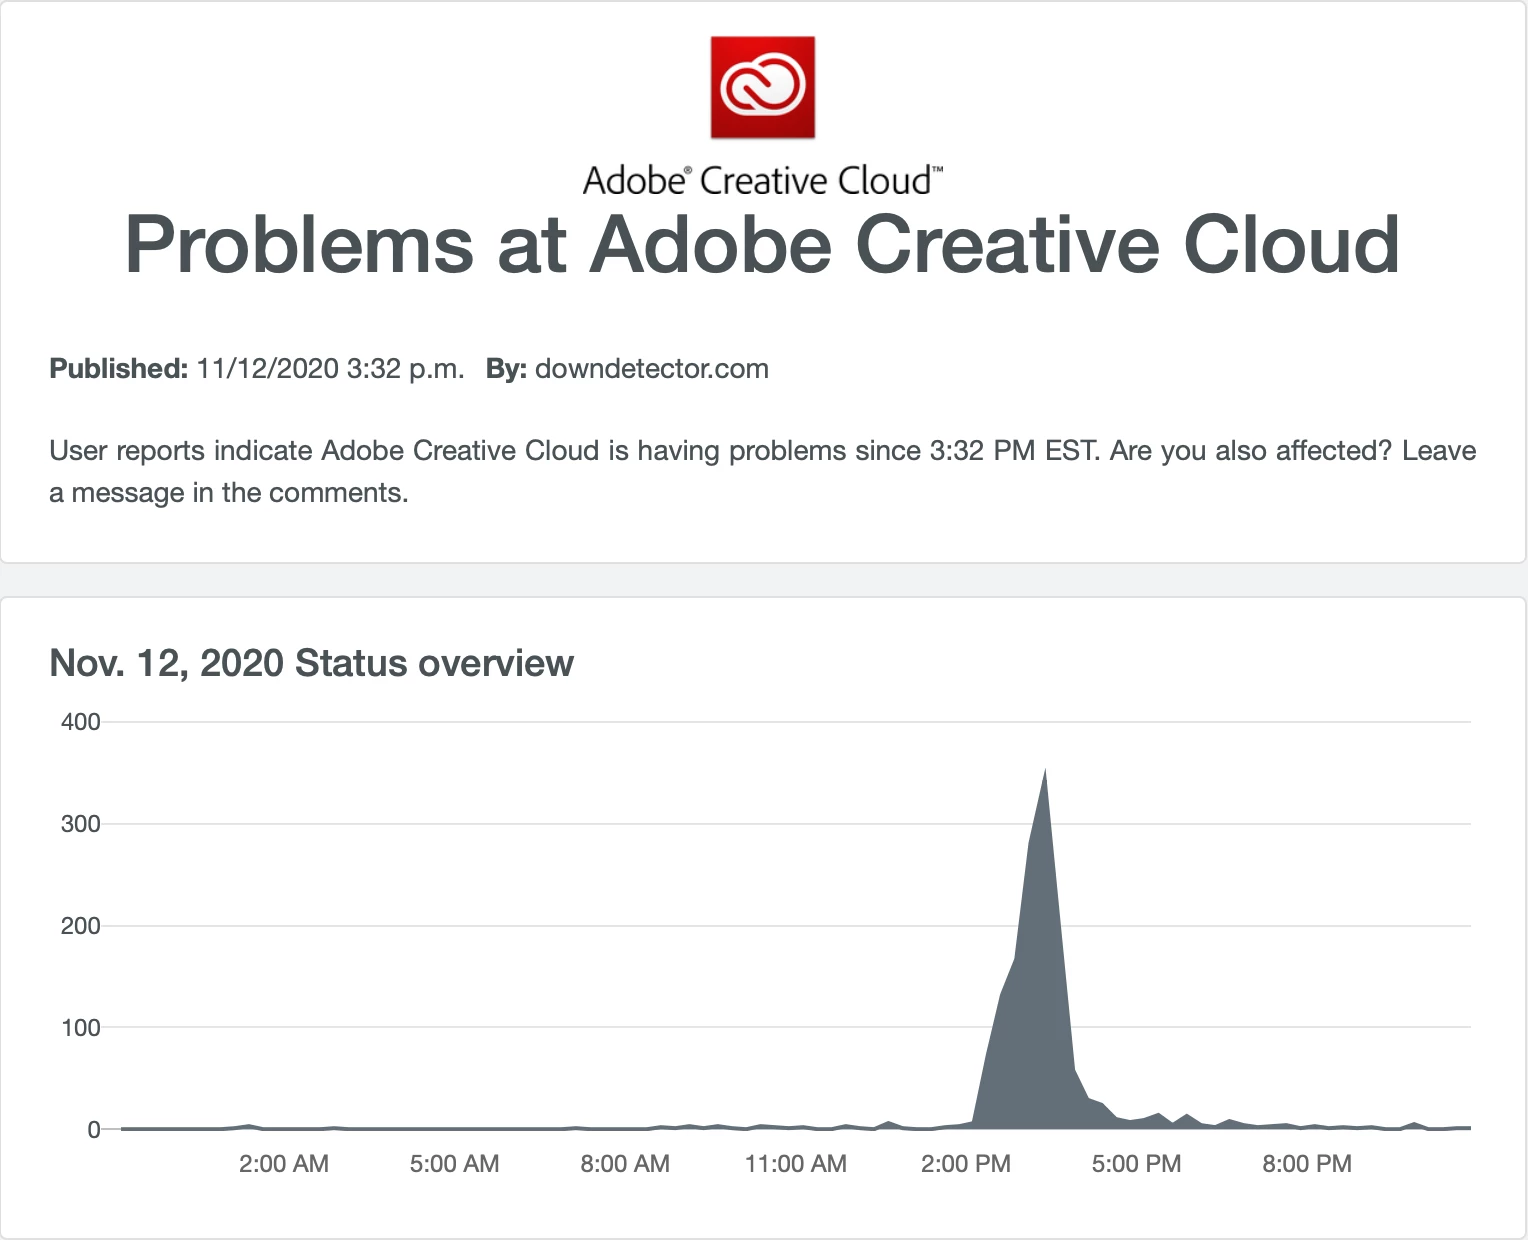Click the '11:00 AM' time axis label
This screenshot has height=1240, width=1528.
[x=796, y=1164]
